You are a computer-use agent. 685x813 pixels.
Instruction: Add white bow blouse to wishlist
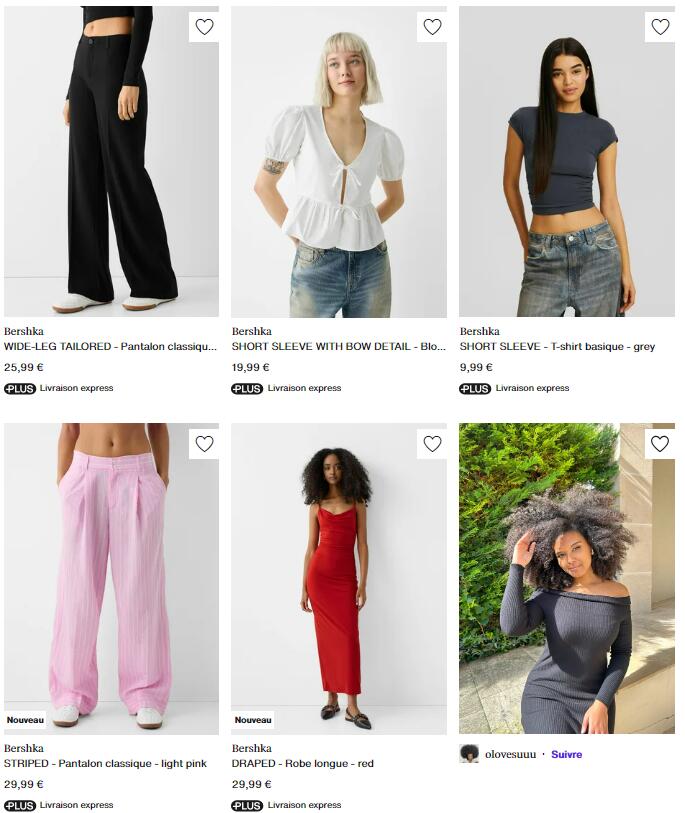coord(432,26)
